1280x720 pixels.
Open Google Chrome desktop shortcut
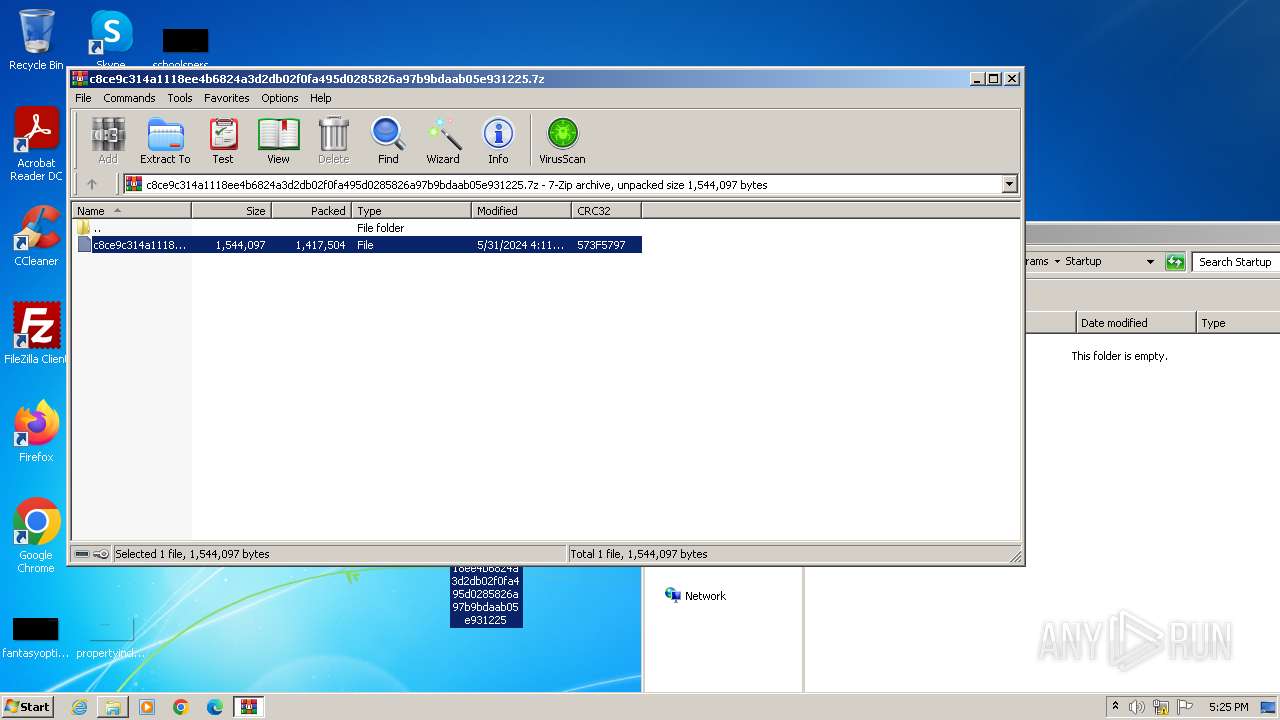coord(36,535)
